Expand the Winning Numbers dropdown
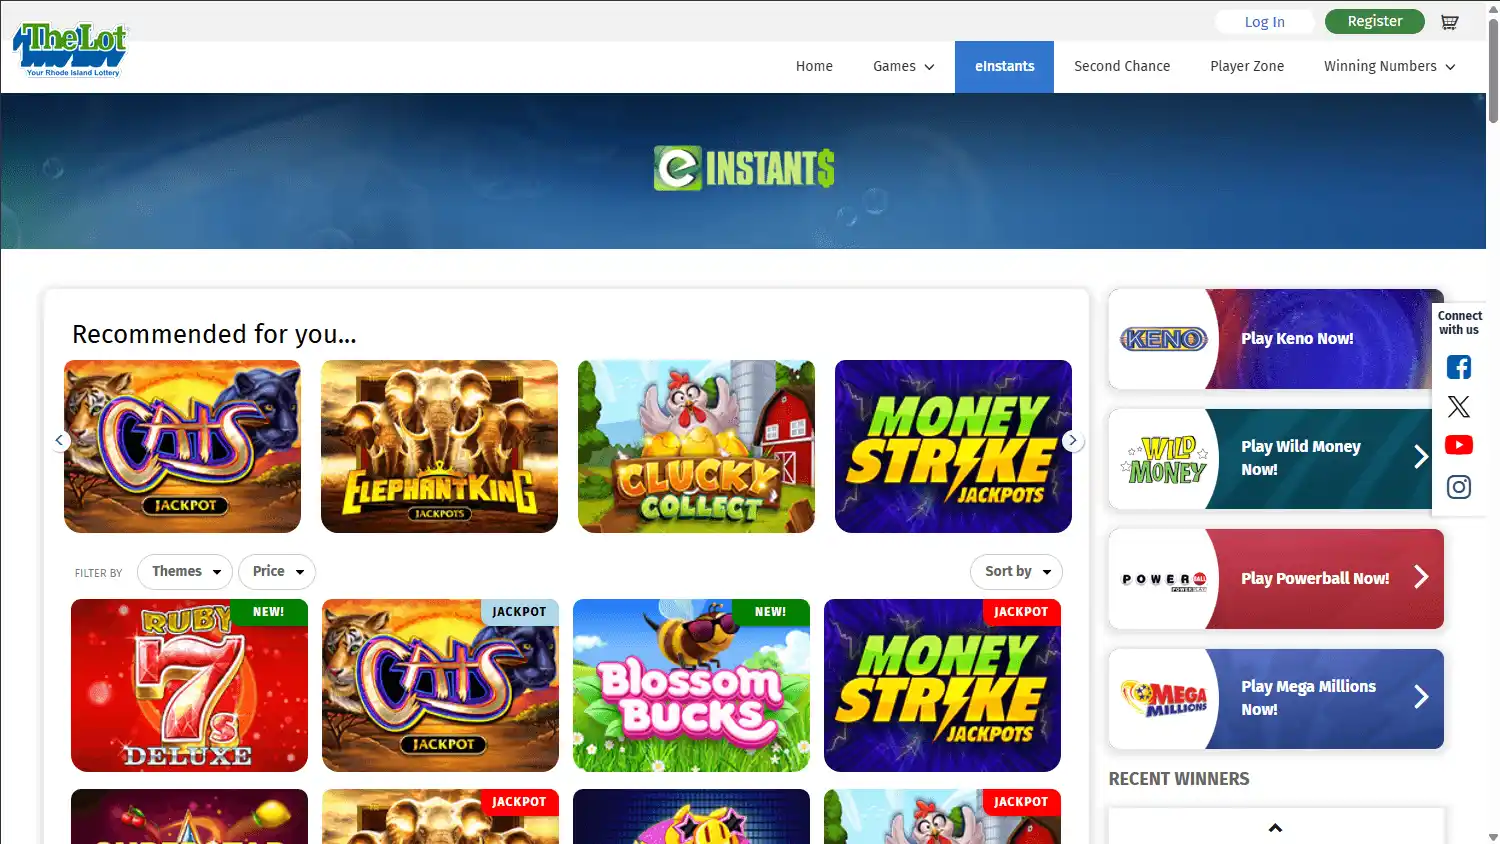Image resolution: width=1500 pixels, height=844 pixels. click(1390, 66)
